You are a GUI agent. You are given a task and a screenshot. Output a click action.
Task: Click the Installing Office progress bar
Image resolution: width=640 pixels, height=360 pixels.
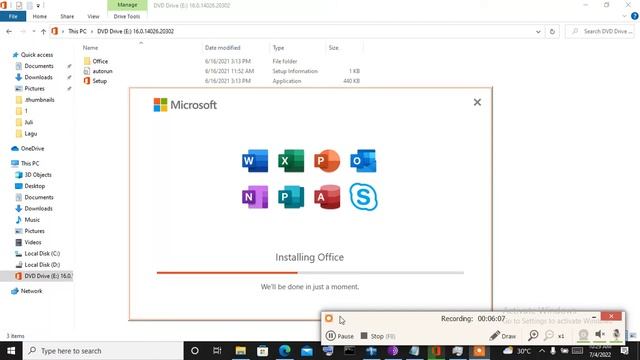[x=310, y=273]
